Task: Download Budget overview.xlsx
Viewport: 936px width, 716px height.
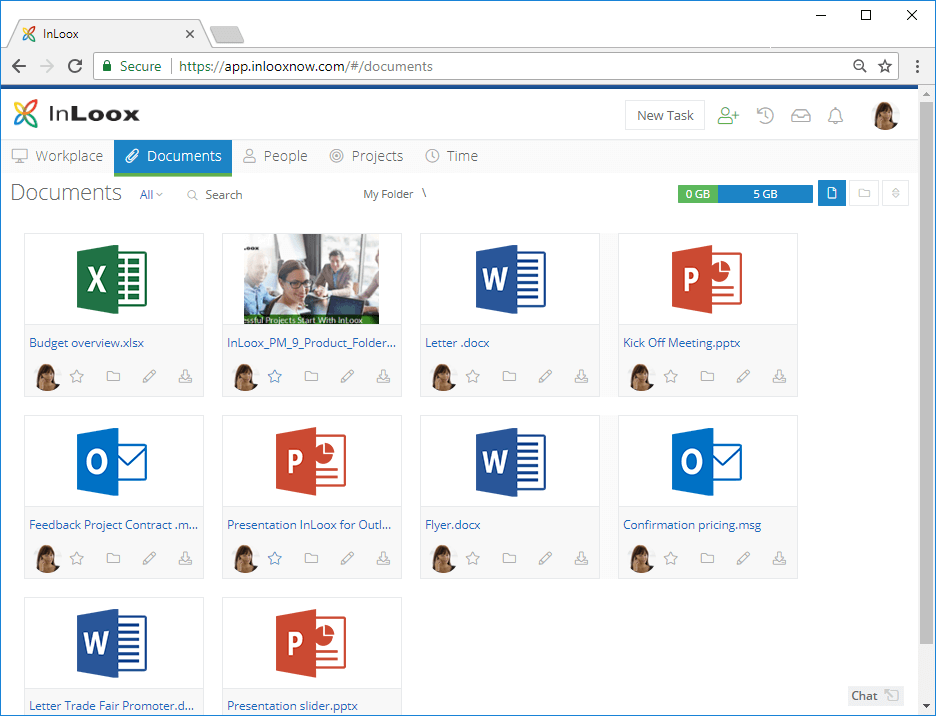Action: [x=185, y=376]
